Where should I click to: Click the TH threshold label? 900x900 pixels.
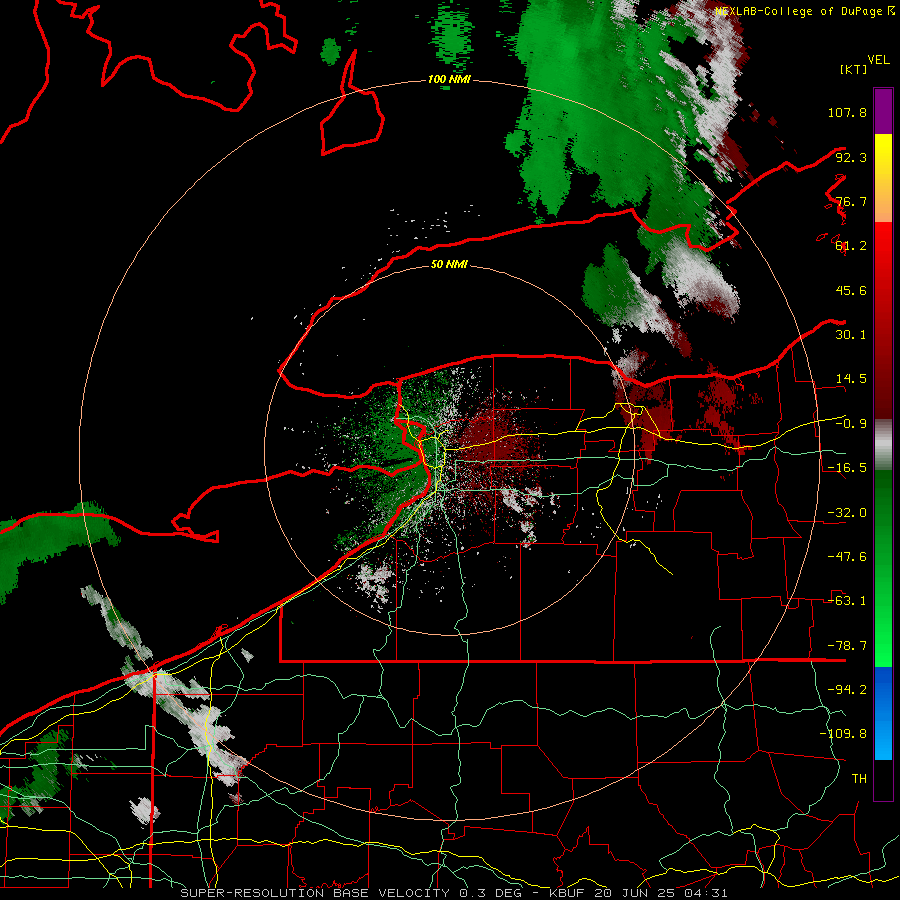click(859, 779)
